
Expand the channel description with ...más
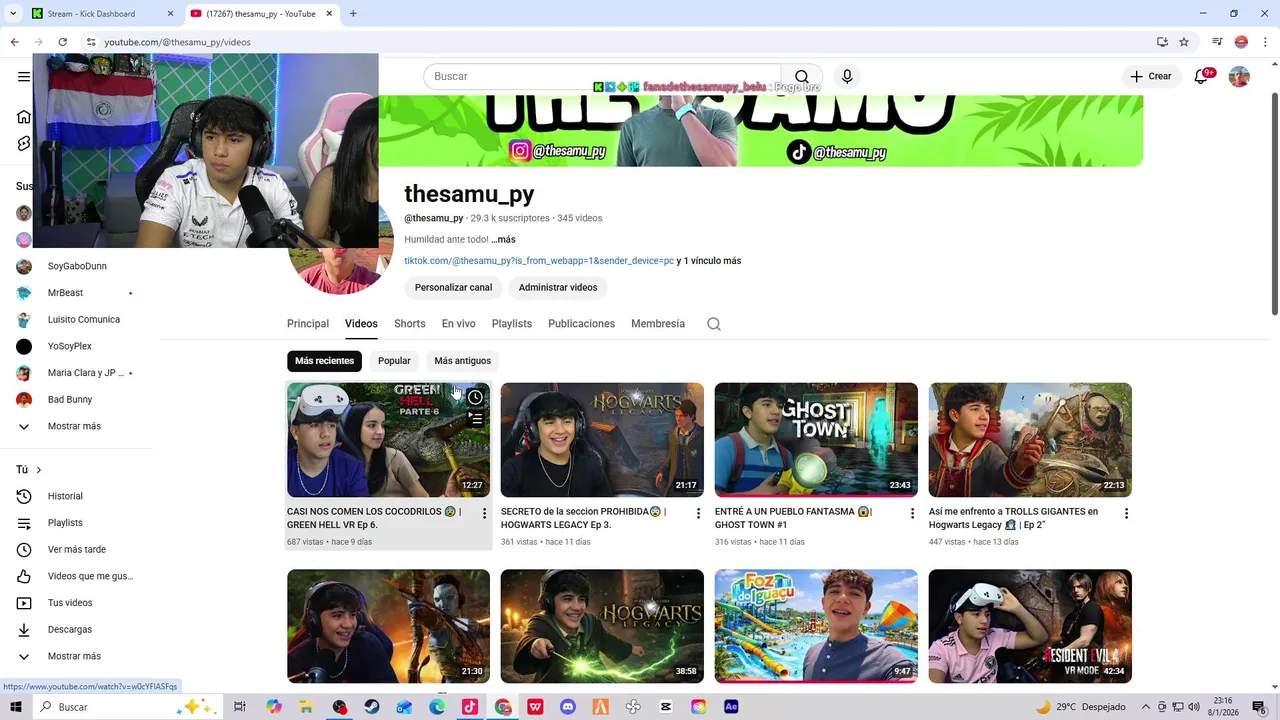click(x=503, y=240)
